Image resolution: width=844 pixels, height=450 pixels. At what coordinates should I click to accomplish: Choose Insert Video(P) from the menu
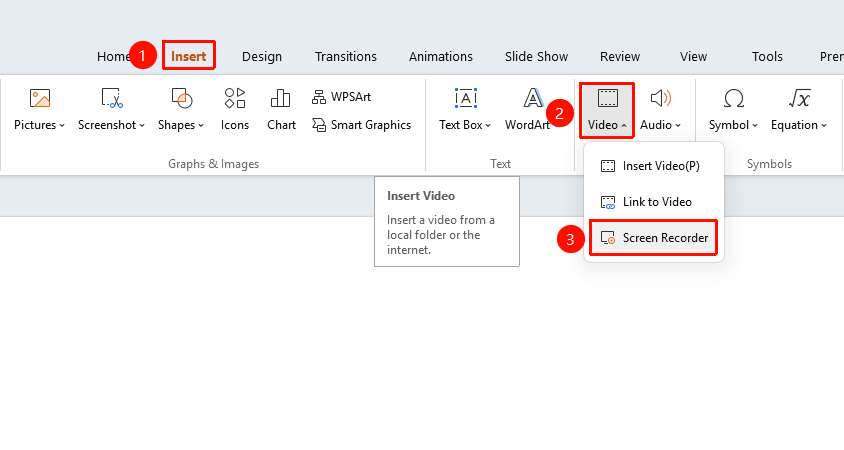click(x=653, y=166)
